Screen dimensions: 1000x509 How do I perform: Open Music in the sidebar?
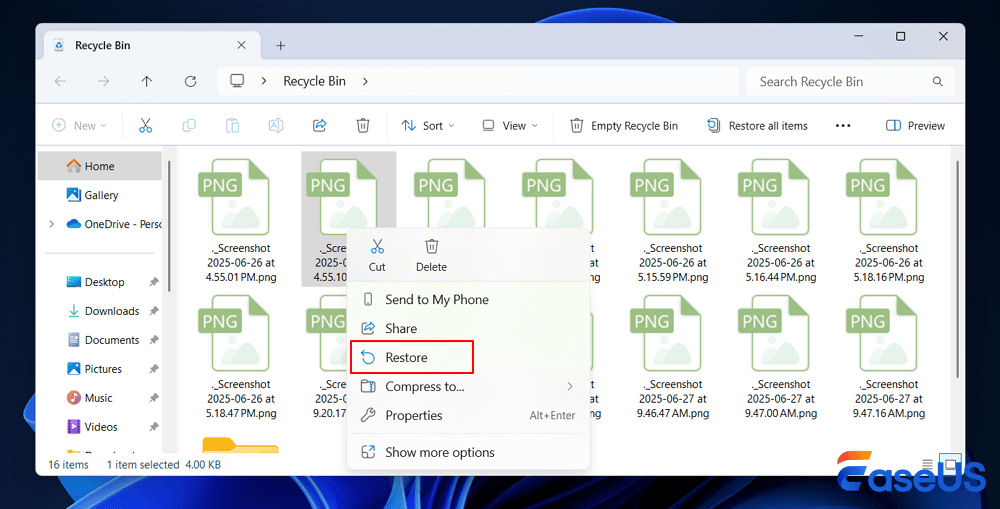100,398
